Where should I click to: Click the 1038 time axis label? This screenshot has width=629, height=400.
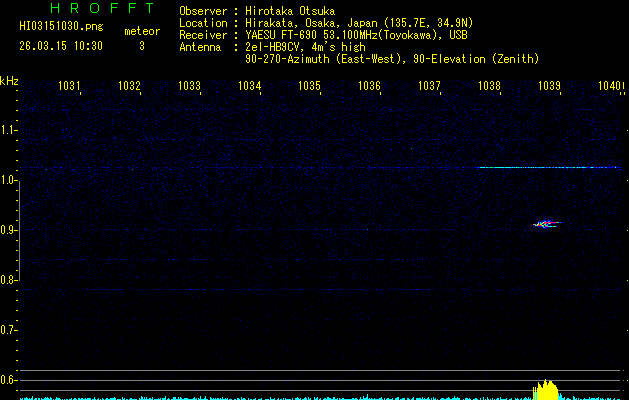pos(489,85)
